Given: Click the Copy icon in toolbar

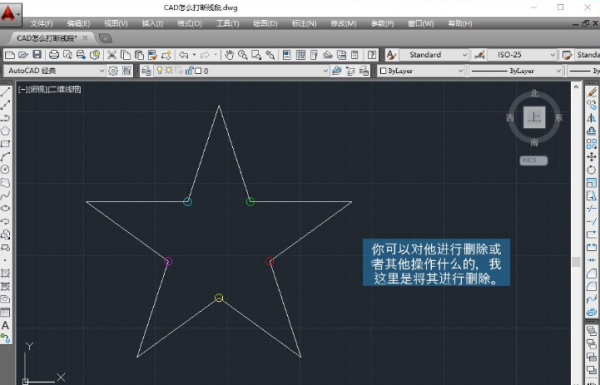Looking at the screenshot, I should [x=125, y=55].
